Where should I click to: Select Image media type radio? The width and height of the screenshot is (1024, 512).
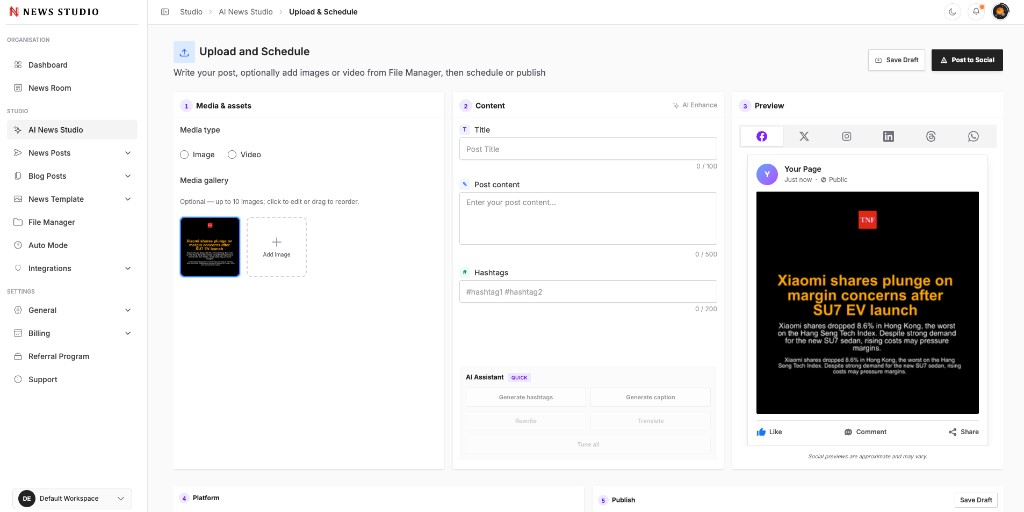(184, 155)
